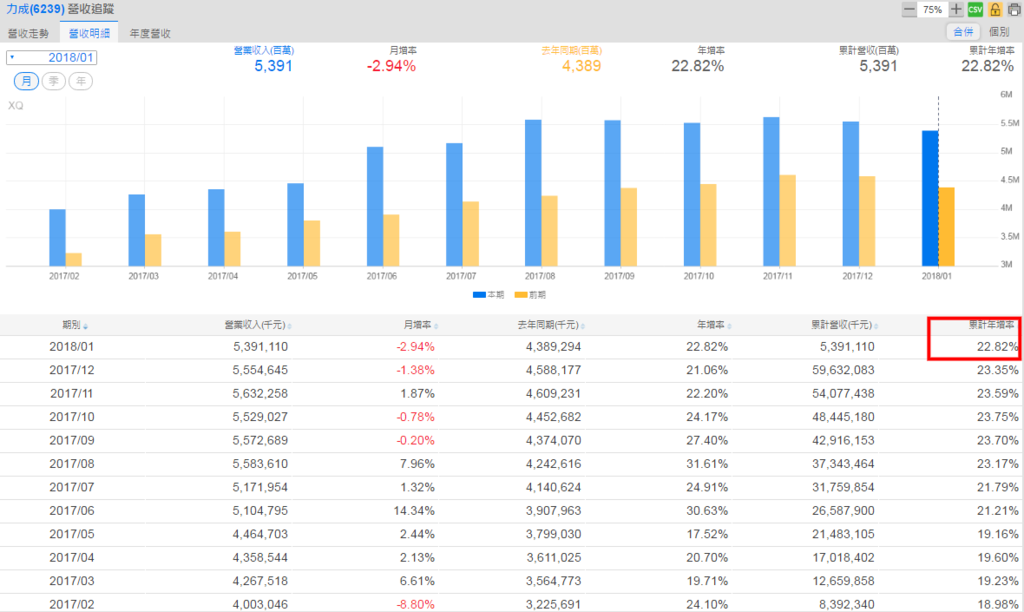Sort table by 月增率 column
This screenshot has height=612, width=1024.
click(420, 325)
